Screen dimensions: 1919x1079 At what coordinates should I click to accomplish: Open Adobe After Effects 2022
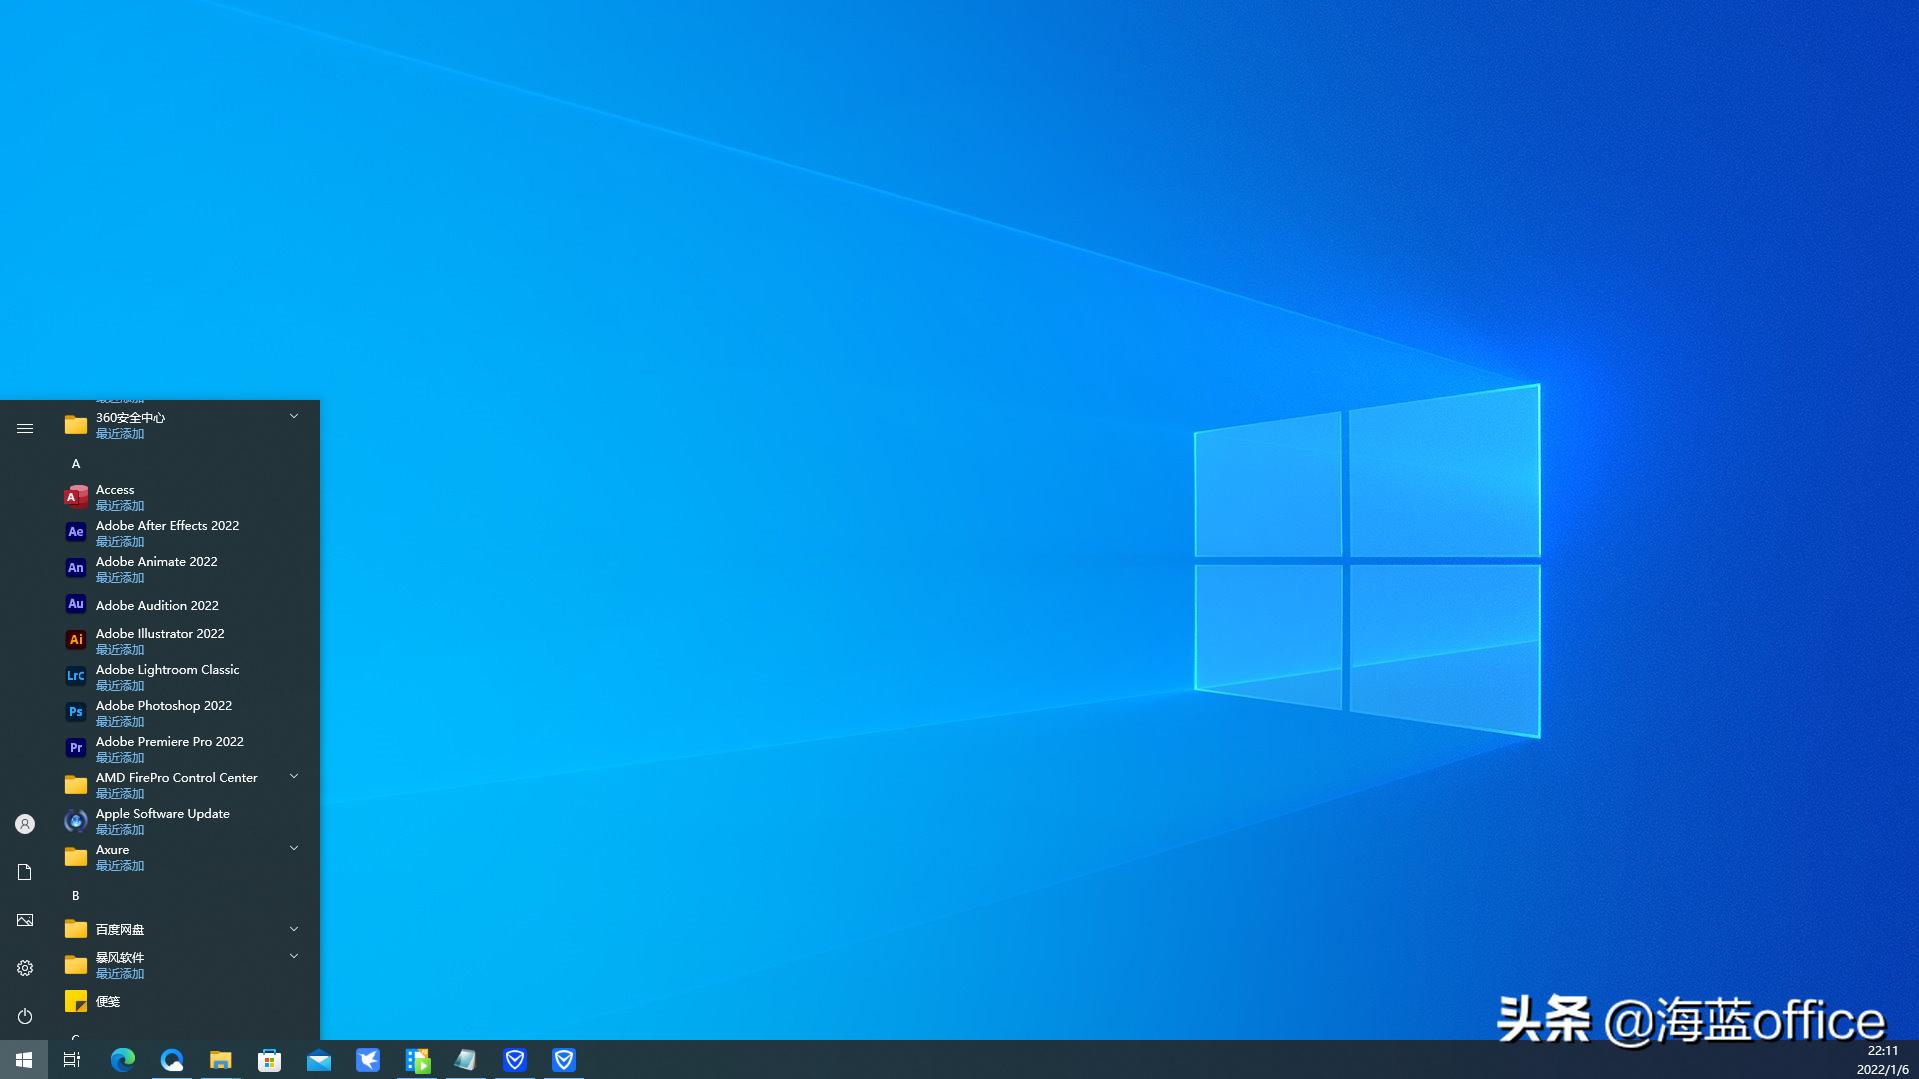(x=167, y=532)
